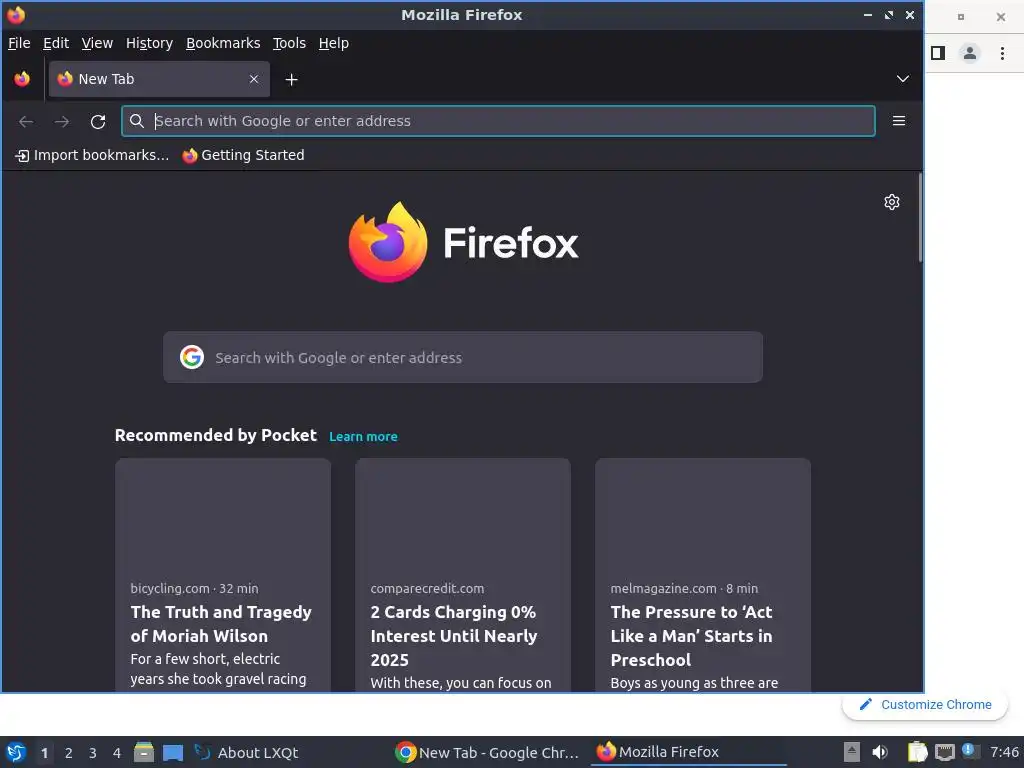Screen dimensions: 1024x768
Task: Open Chrome three-dot menu
Action: (x=1002, y=53)
